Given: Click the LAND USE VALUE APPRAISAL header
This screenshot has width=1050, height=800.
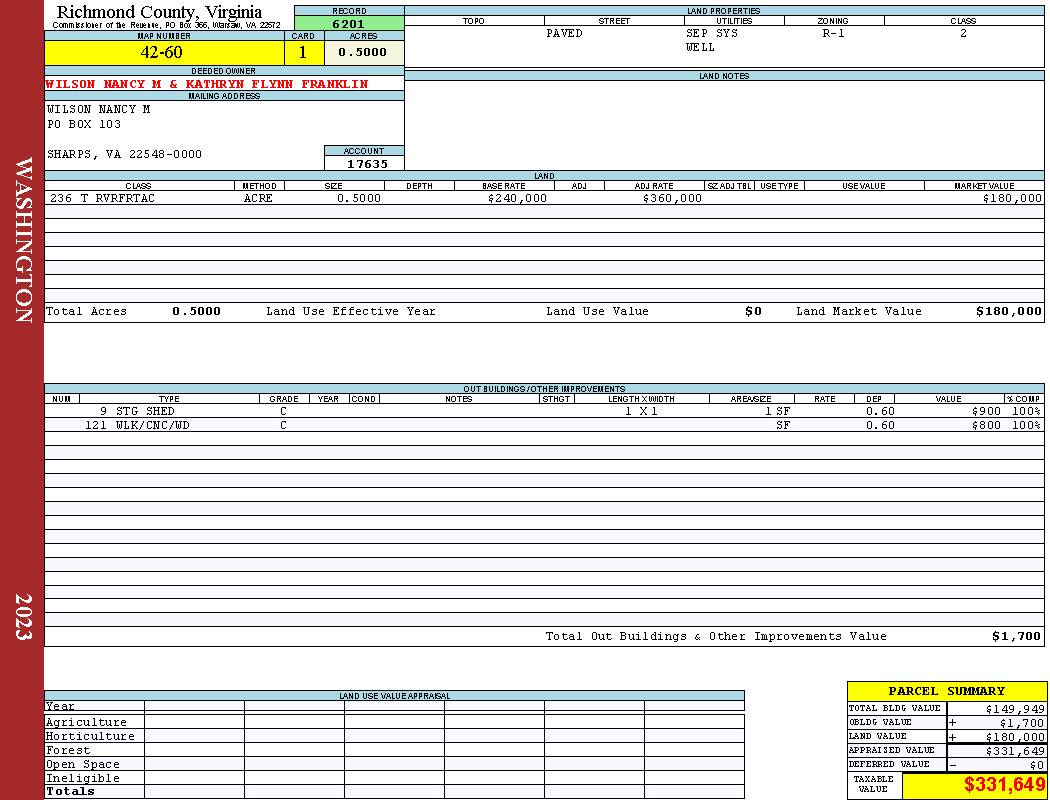Looking at the screenshot, I should click(394, 696).
